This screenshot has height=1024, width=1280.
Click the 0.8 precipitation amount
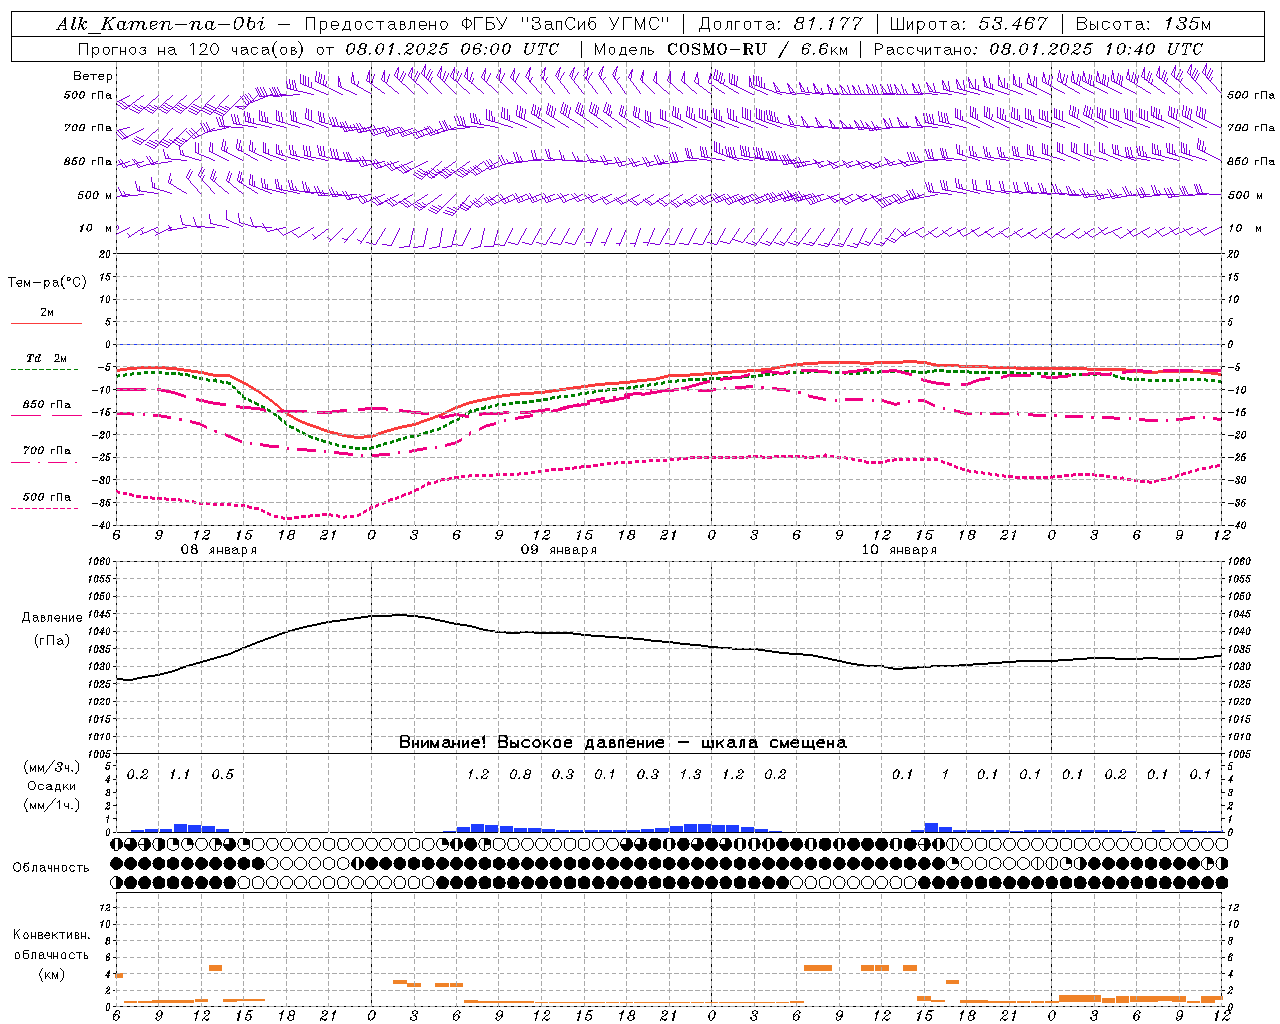[520, 775]
